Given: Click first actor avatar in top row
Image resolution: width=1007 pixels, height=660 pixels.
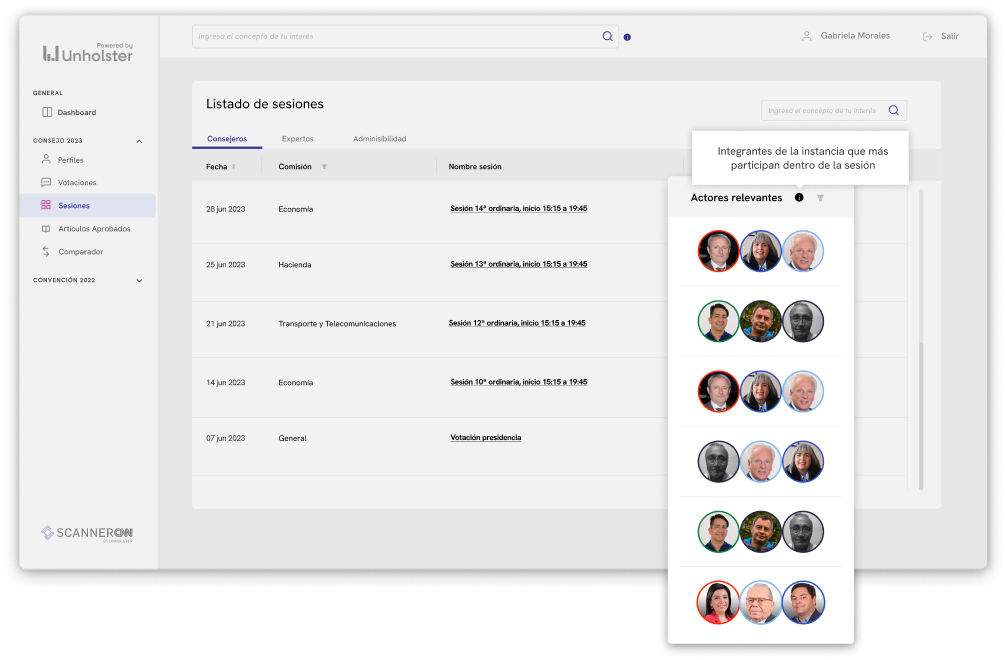Looking at the screenshot, I should click(718, 252).
